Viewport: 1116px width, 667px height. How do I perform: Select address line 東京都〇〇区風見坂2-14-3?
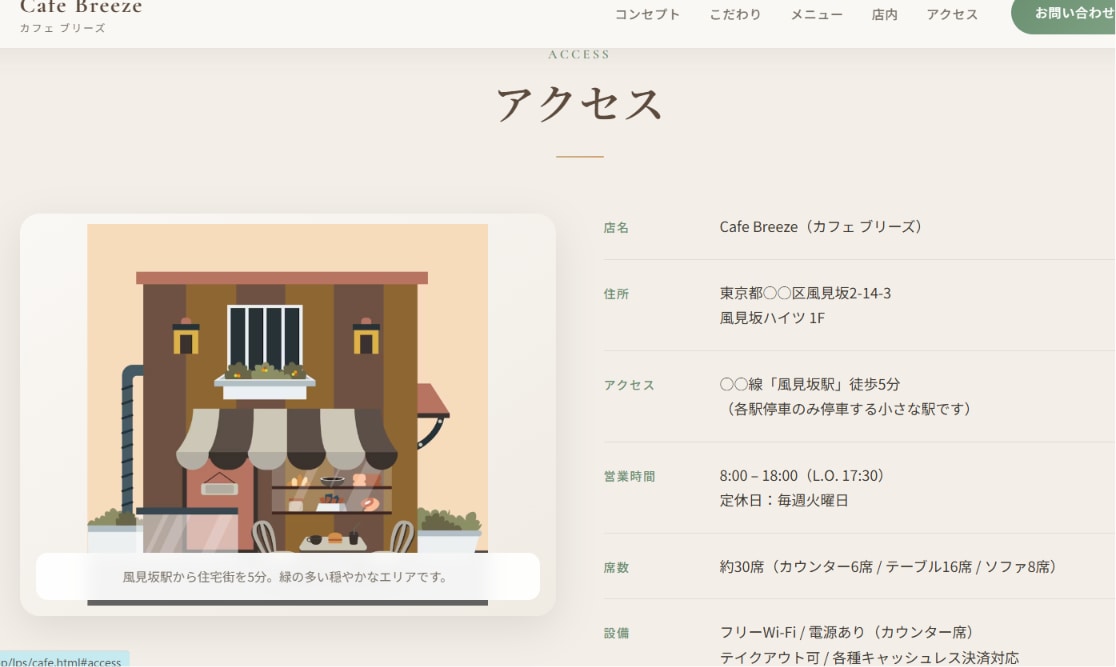point(805,293)
